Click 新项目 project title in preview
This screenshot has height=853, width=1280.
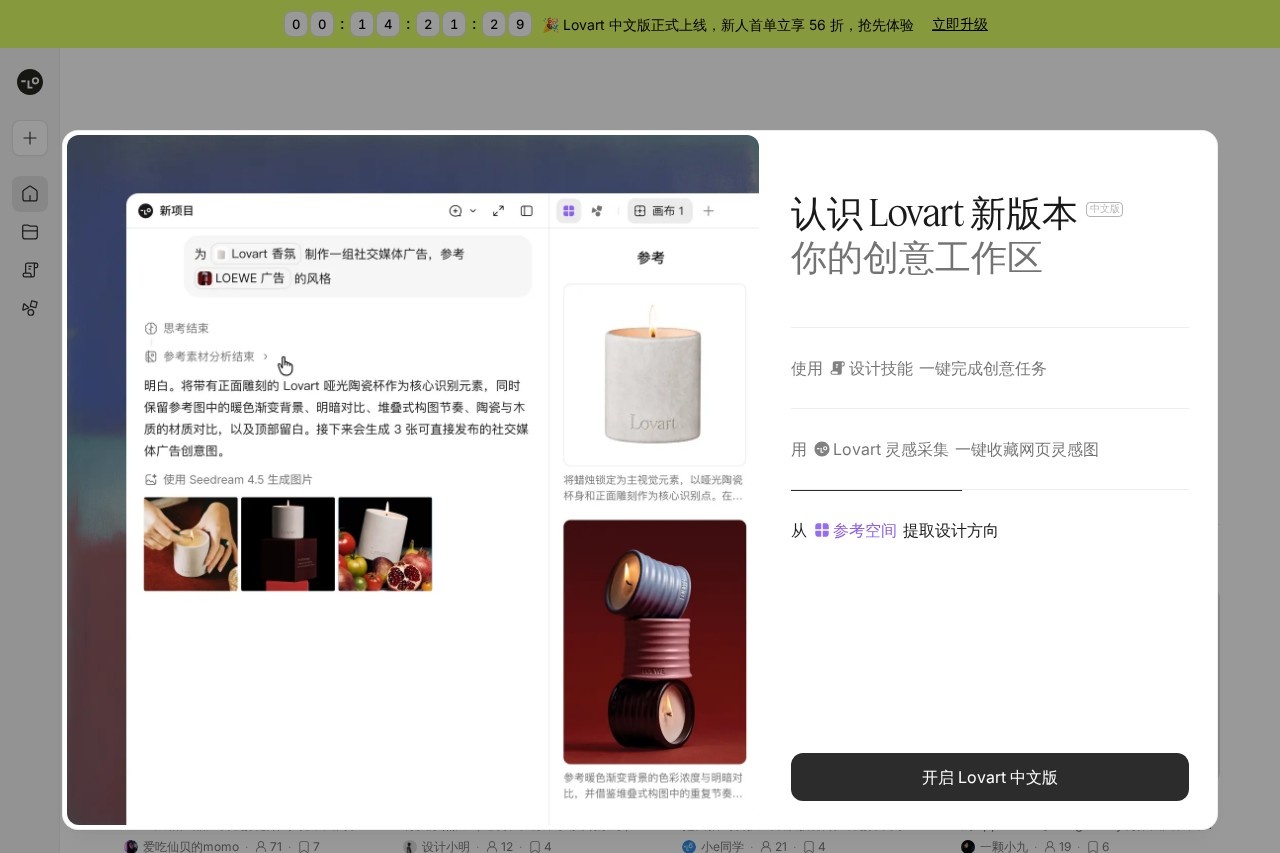pyautogui.click(x=177, y=211)
